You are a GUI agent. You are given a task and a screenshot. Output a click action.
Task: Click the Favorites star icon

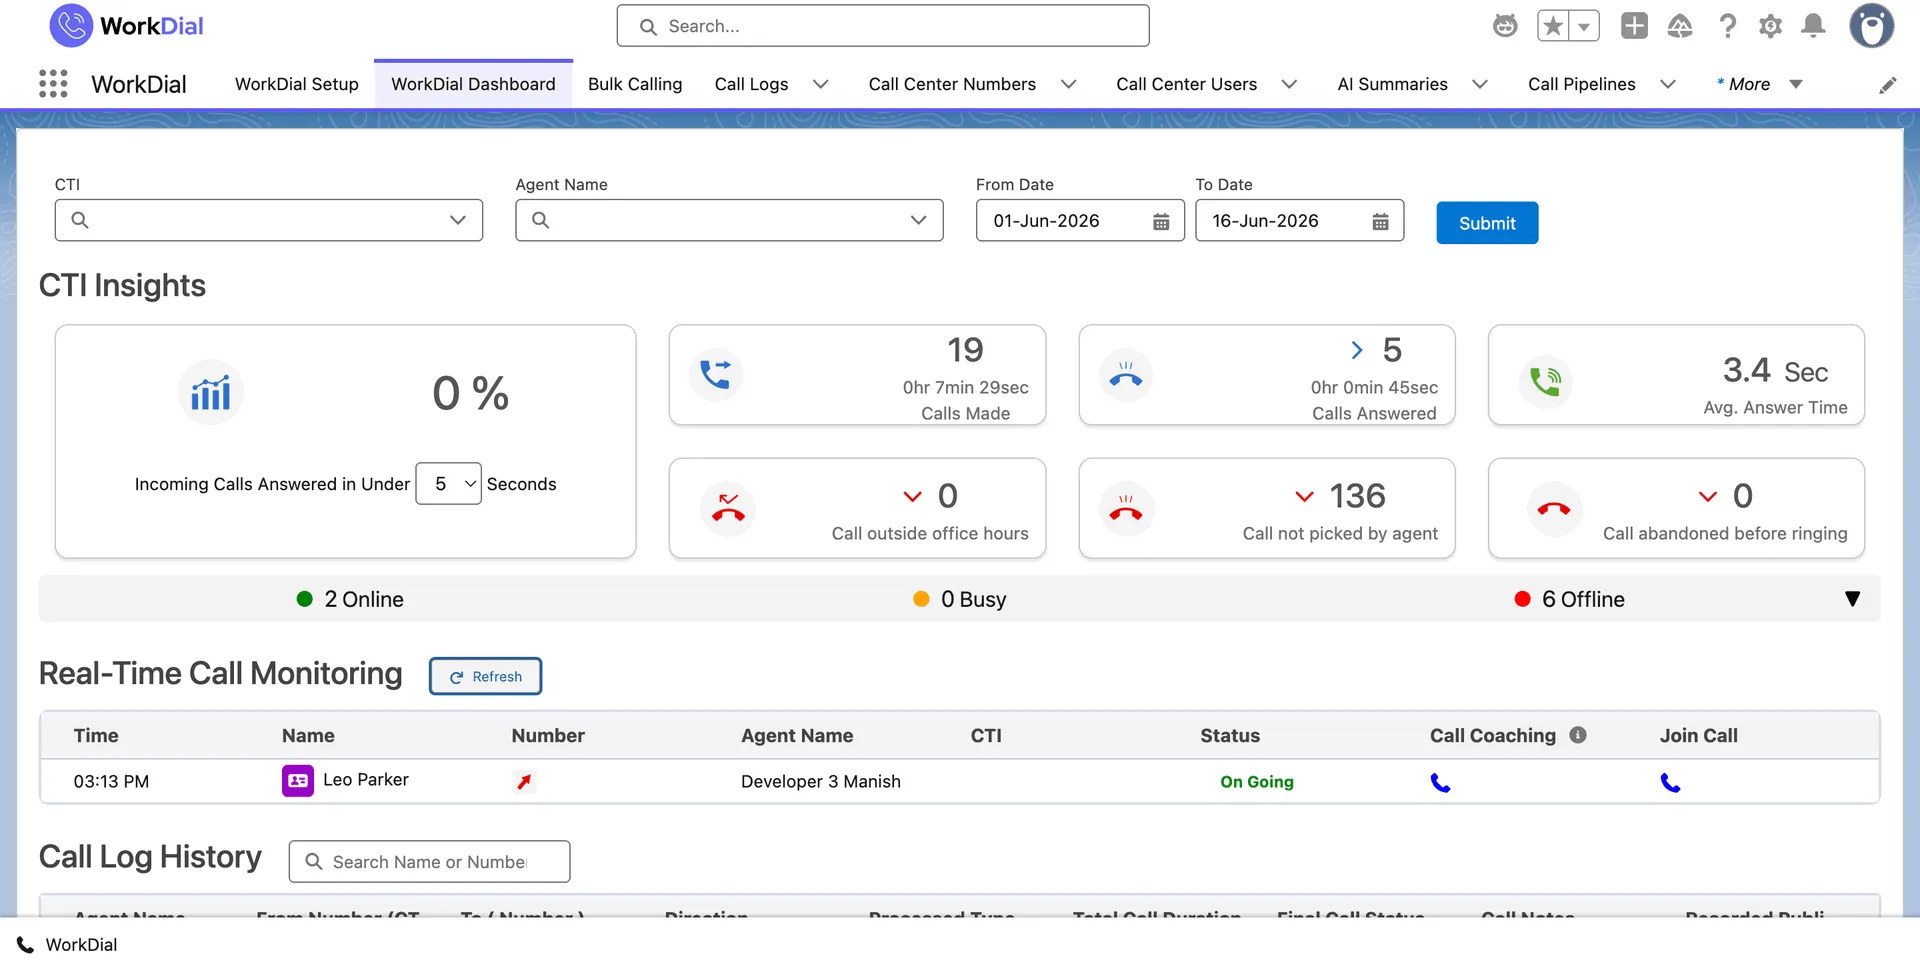1553,26
